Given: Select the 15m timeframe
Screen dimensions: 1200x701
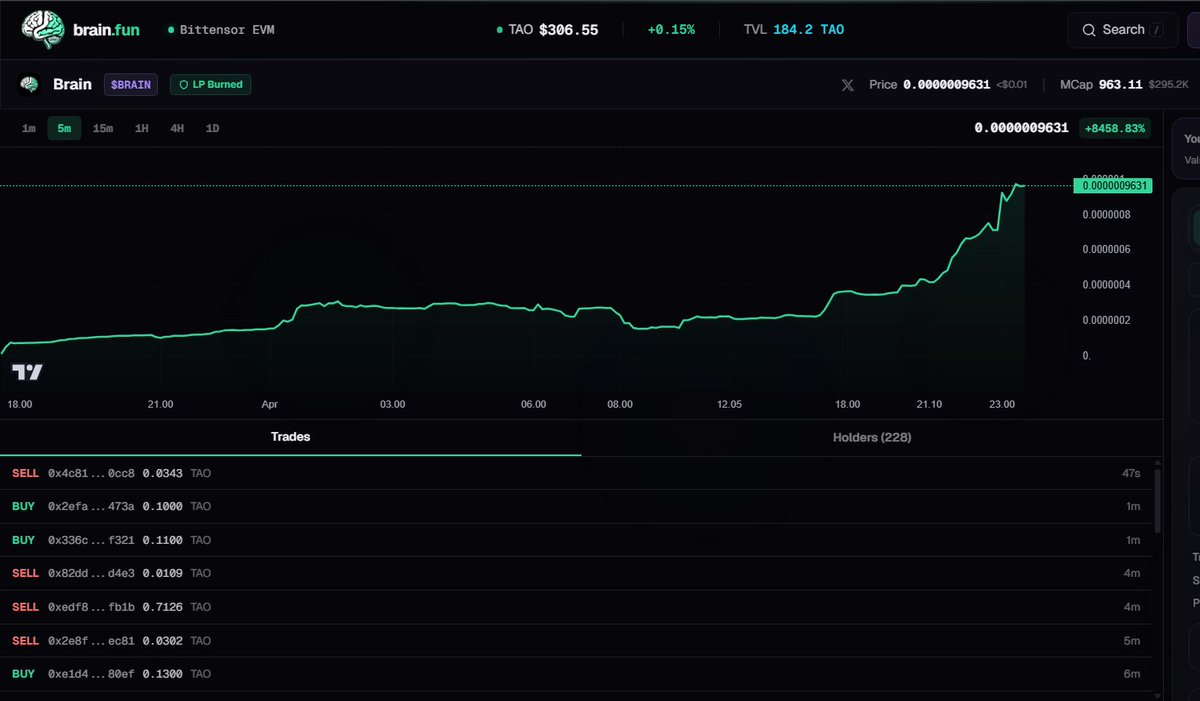Looking at the screenshot, I should (103, 128).
